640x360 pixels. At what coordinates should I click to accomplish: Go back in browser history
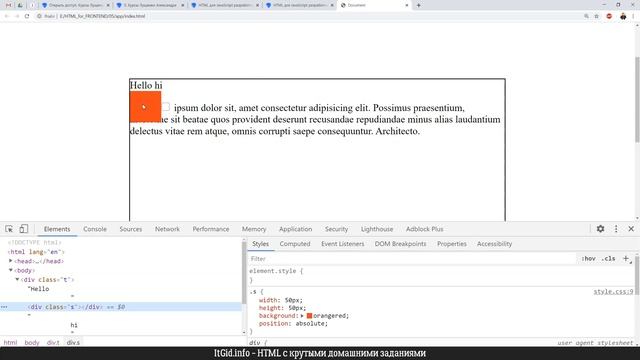click(7, 16)
